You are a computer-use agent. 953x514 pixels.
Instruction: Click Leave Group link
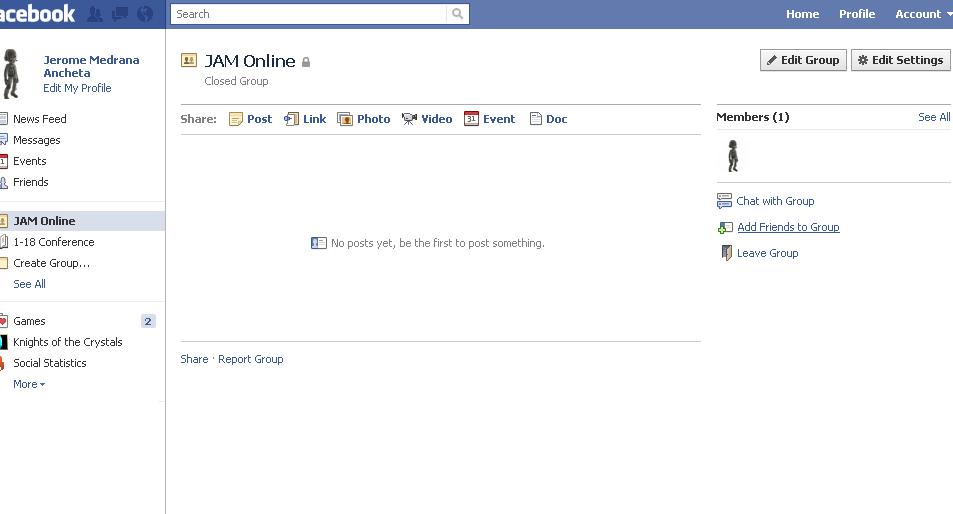tap(768, 253)
